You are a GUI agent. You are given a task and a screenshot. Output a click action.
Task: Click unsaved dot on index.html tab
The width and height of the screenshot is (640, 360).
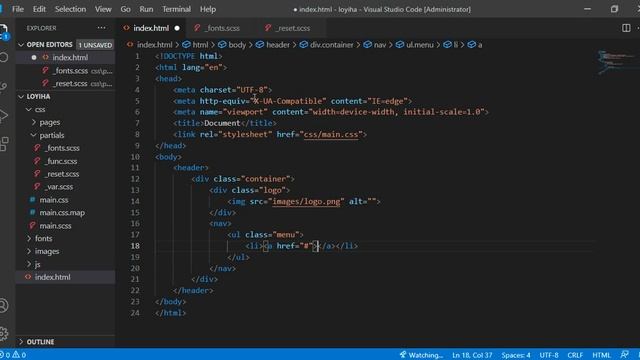tap(177, 28)
